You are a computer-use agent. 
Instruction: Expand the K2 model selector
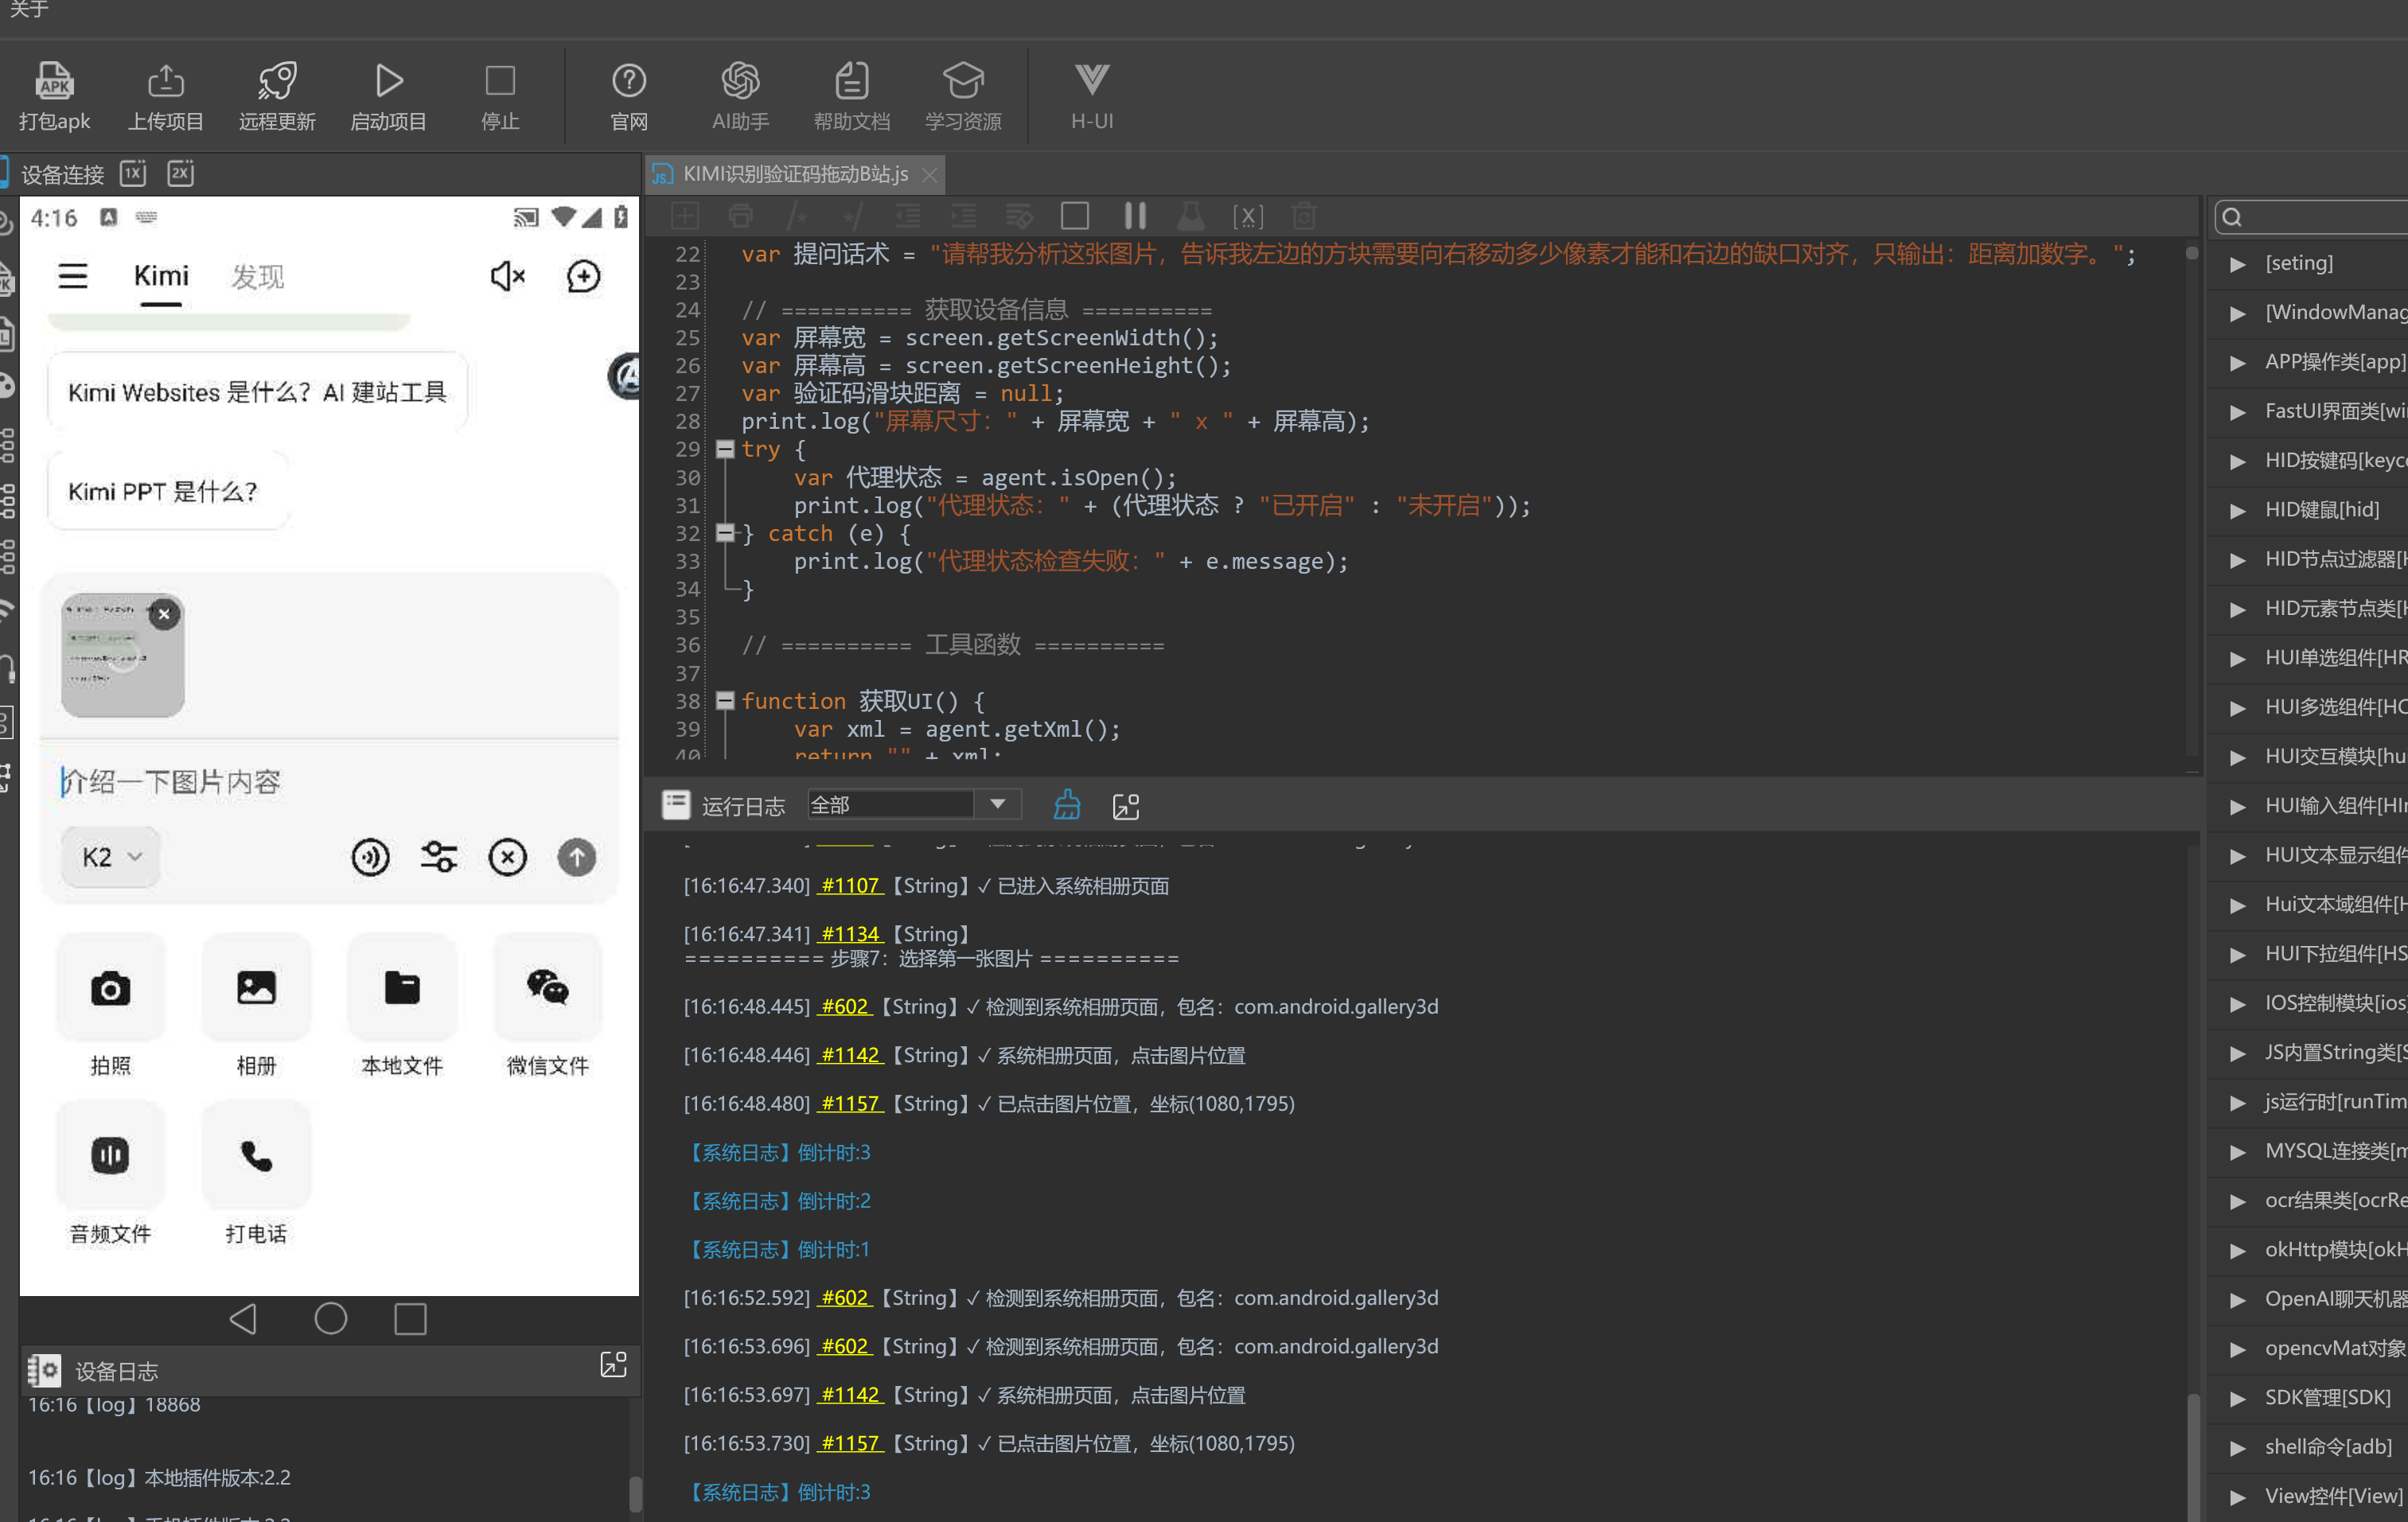click(x=111, y=857)
